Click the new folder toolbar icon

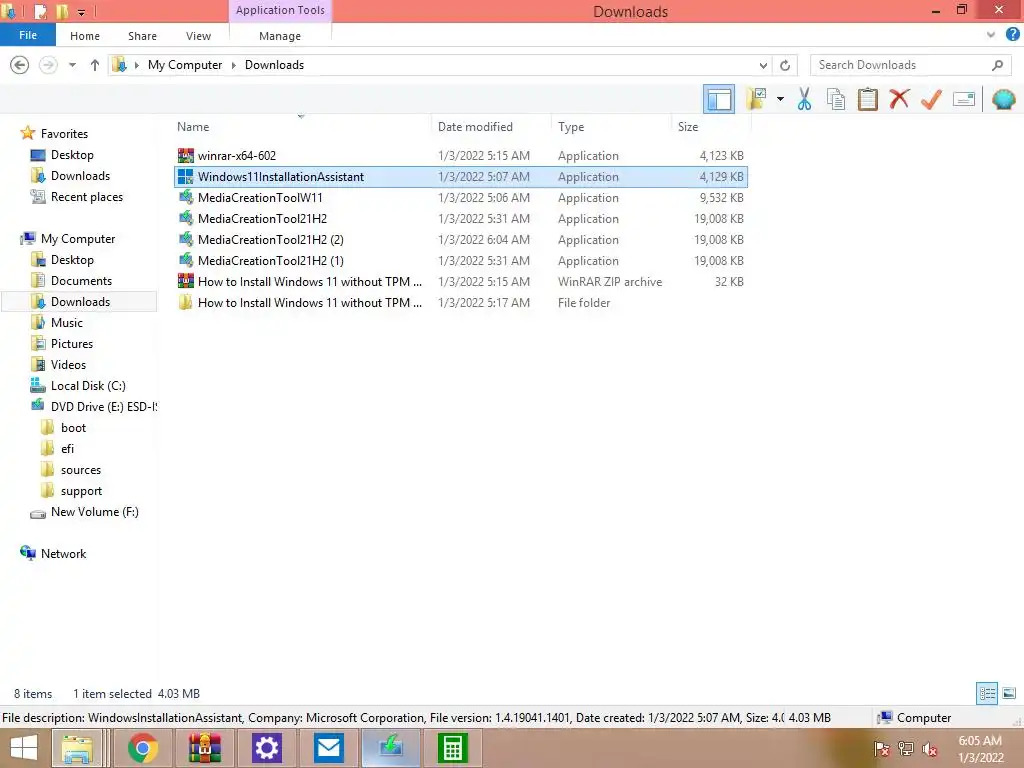[x=756, y=99]
